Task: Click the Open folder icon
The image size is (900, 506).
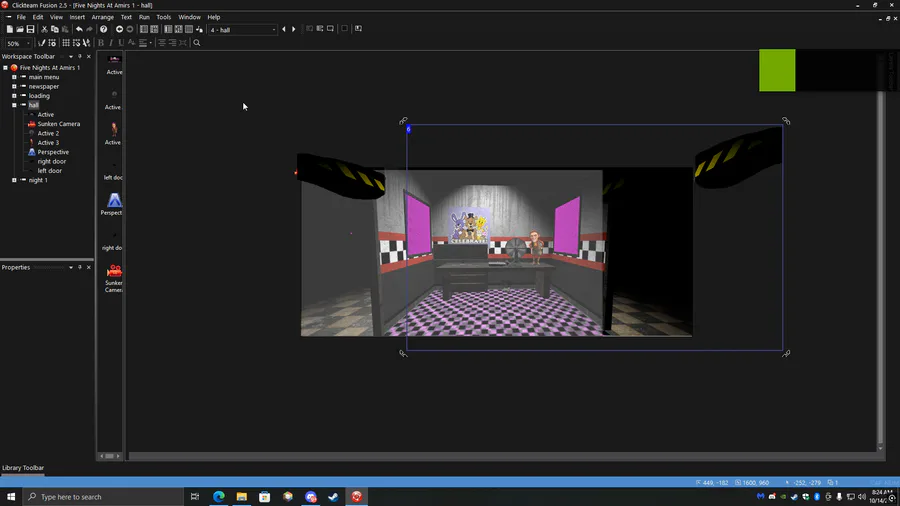Action: (20, 29)
